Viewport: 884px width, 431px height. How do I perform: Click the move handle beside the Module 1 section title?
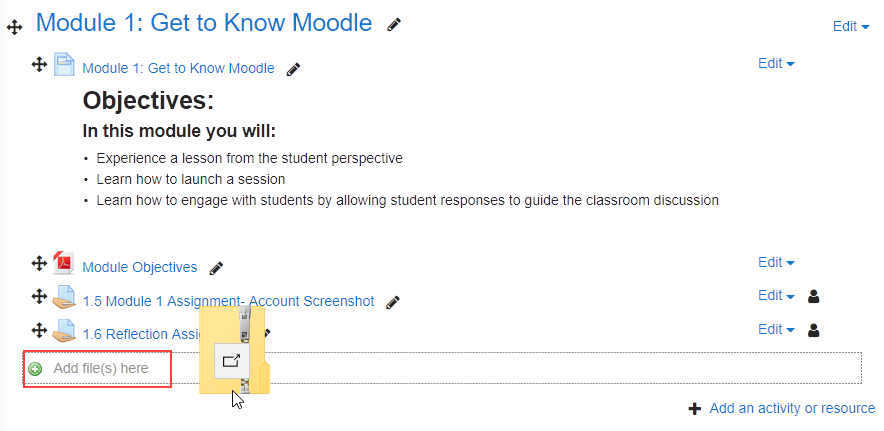tap(14, 27)
